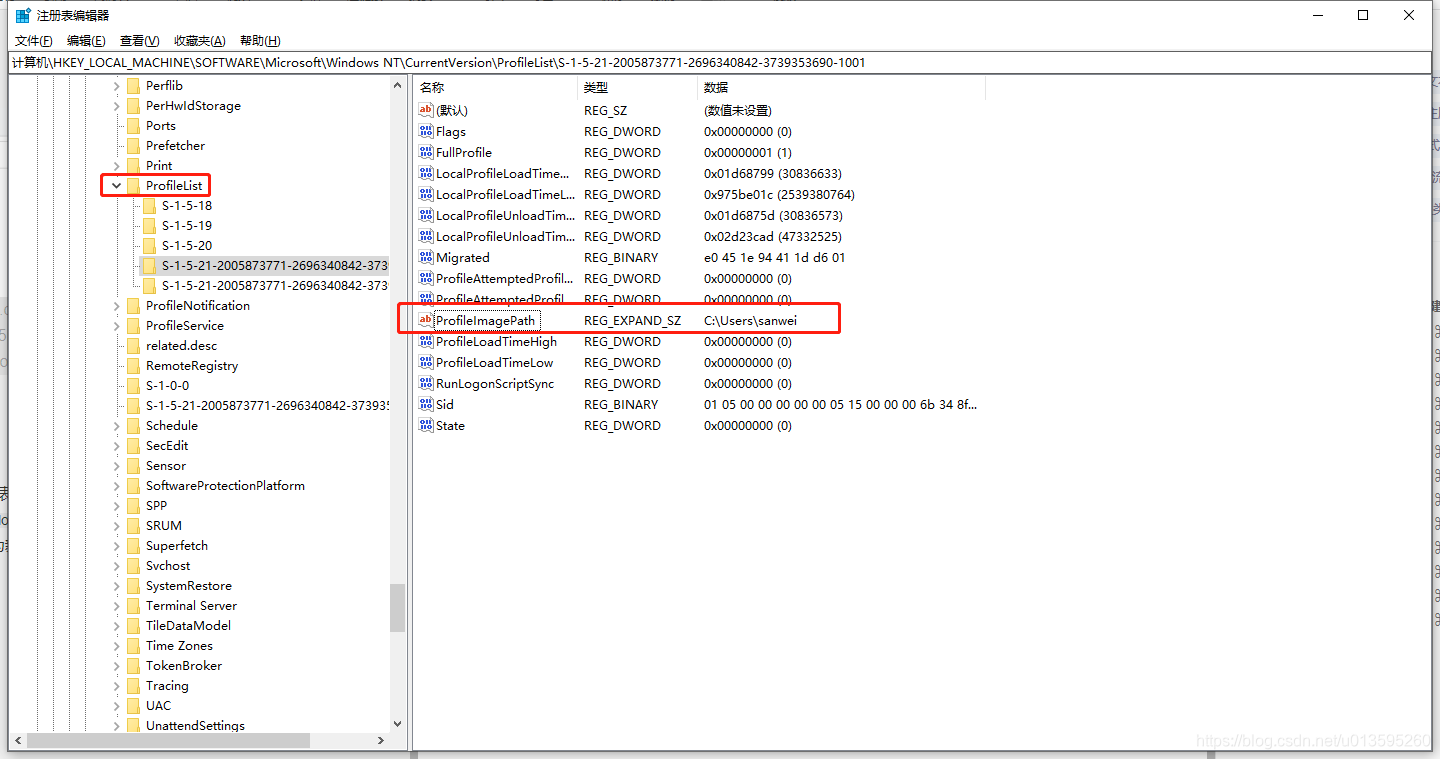Click the REG_EXPAND_SZ type cell
1440x759 pixels.
[x=632, y=320]
